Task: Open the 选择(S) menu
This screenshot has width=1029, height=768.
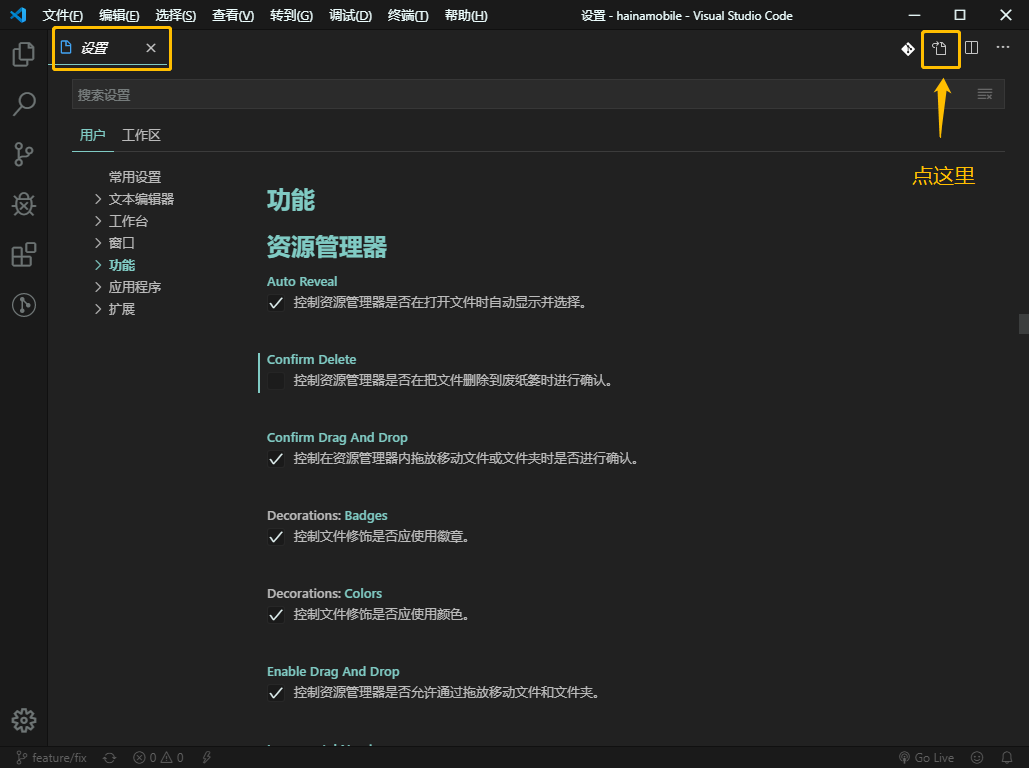Action: click(175, 15)
